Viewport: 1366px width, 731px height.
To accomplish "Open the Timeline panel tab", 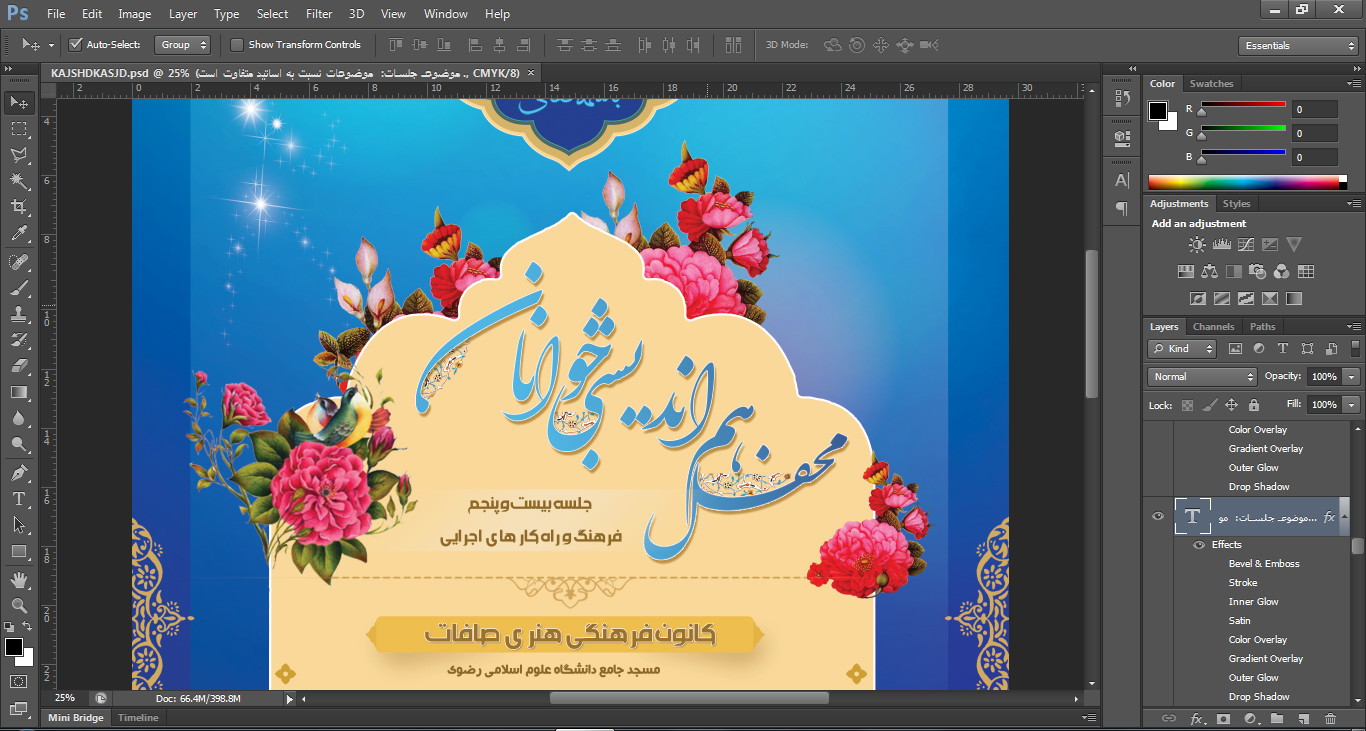I will (138, 718).
